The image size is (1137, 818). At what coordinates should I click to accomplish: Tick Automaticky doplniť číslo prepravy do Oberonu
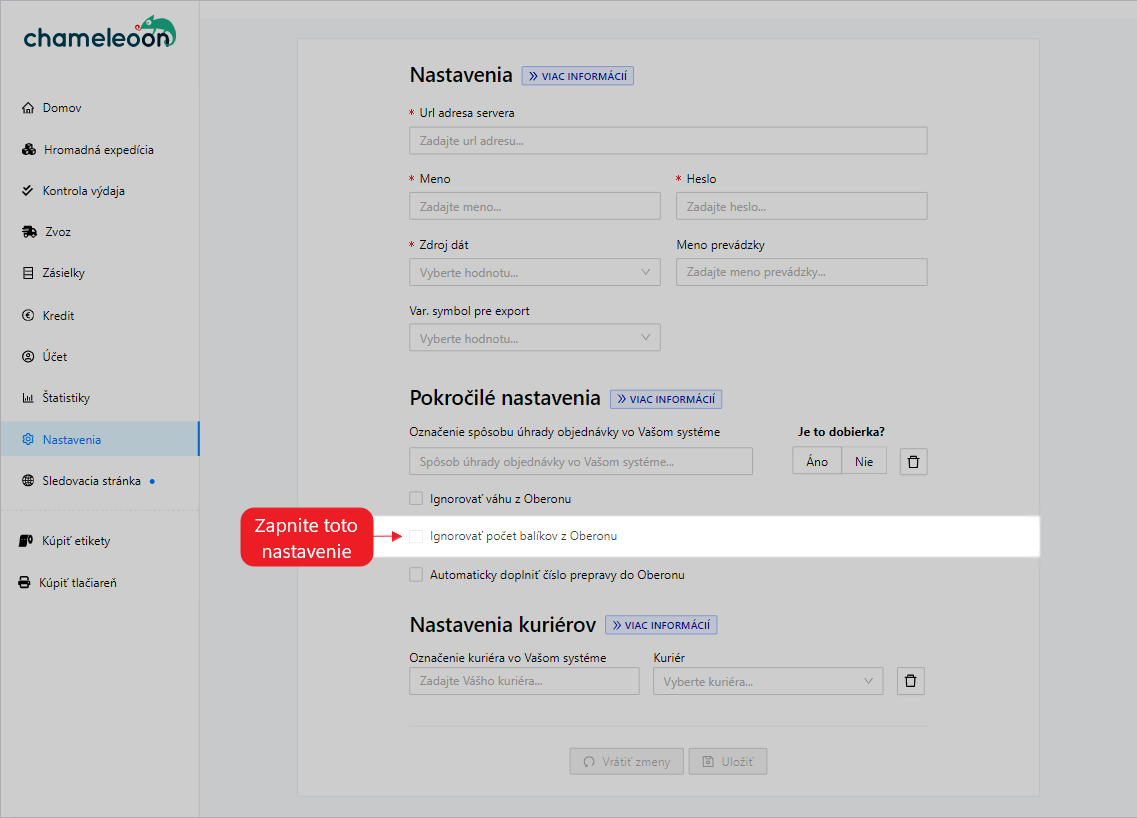tap(416, 575)
